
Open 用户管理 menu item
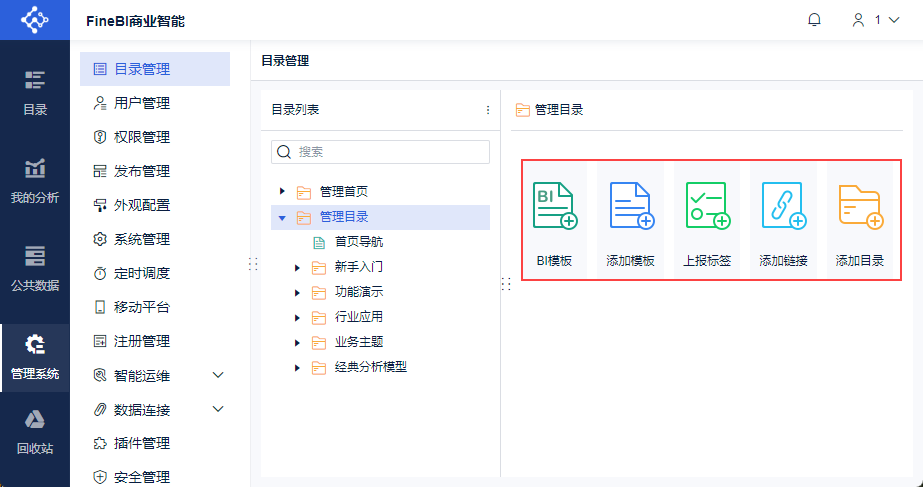[x=142, y=103]
